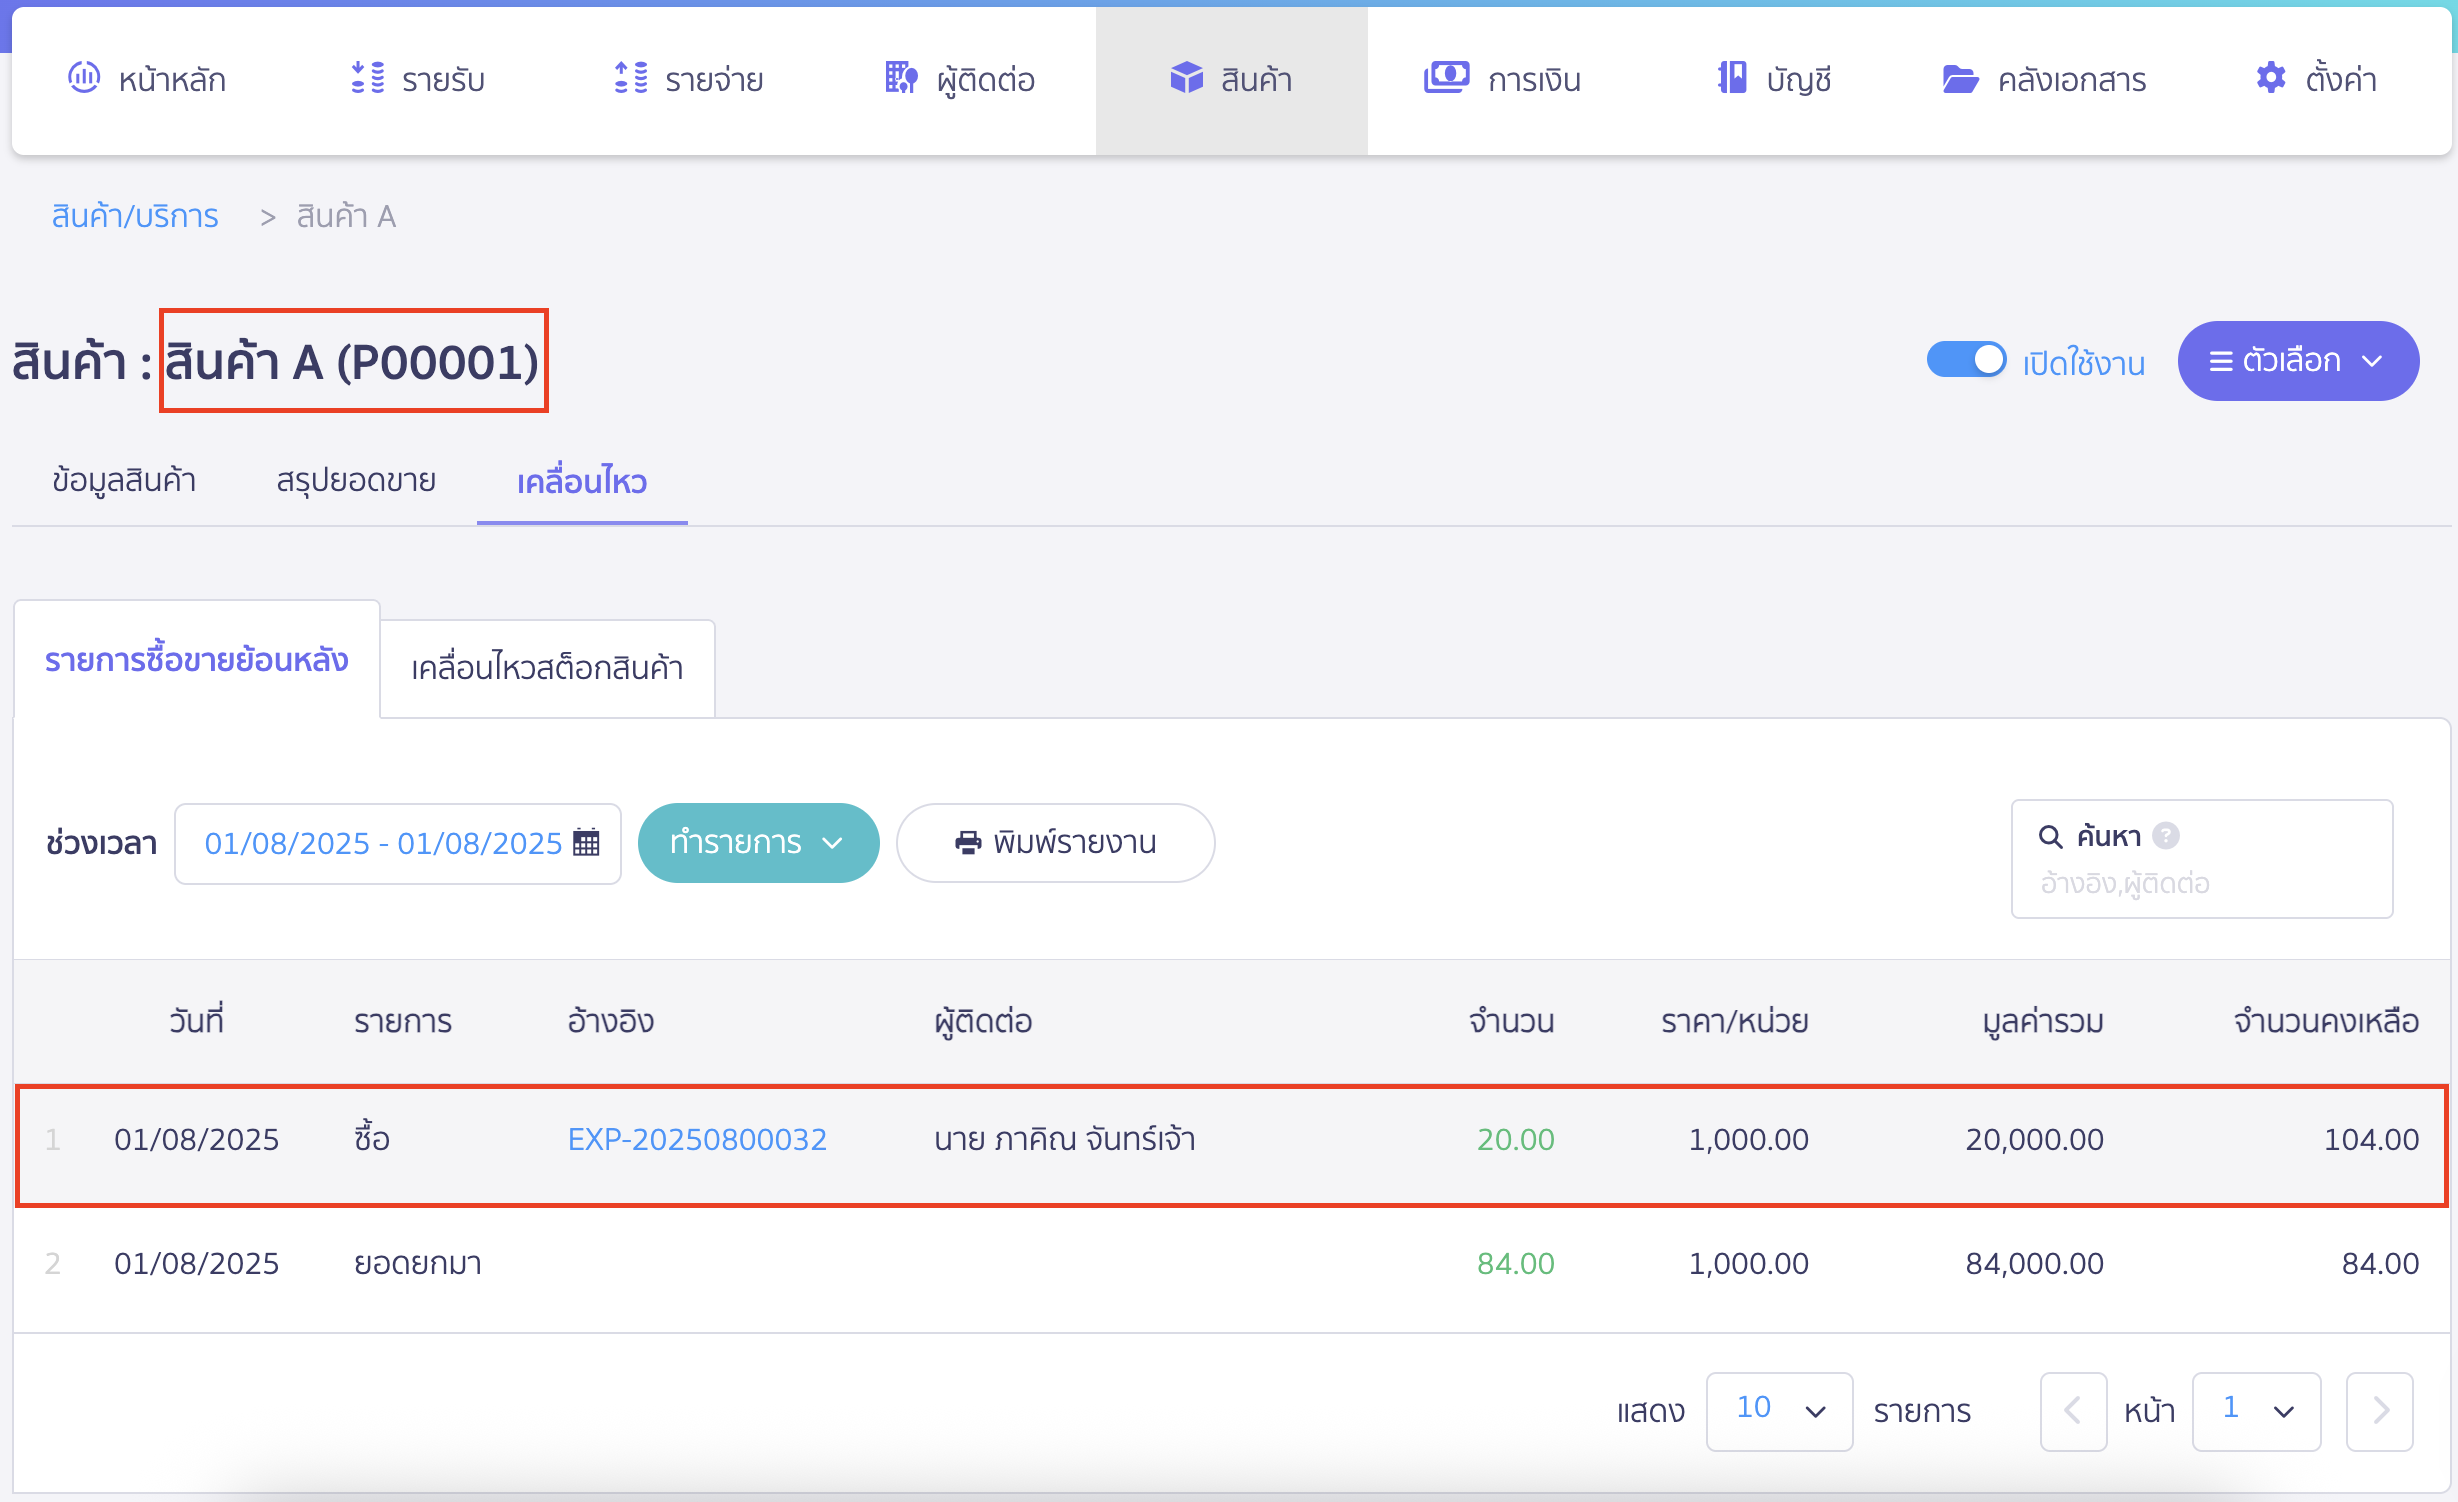Click the มูลค่ารวม column header
The image size is (2458, 1502).
click(x=2042, y=1021)
